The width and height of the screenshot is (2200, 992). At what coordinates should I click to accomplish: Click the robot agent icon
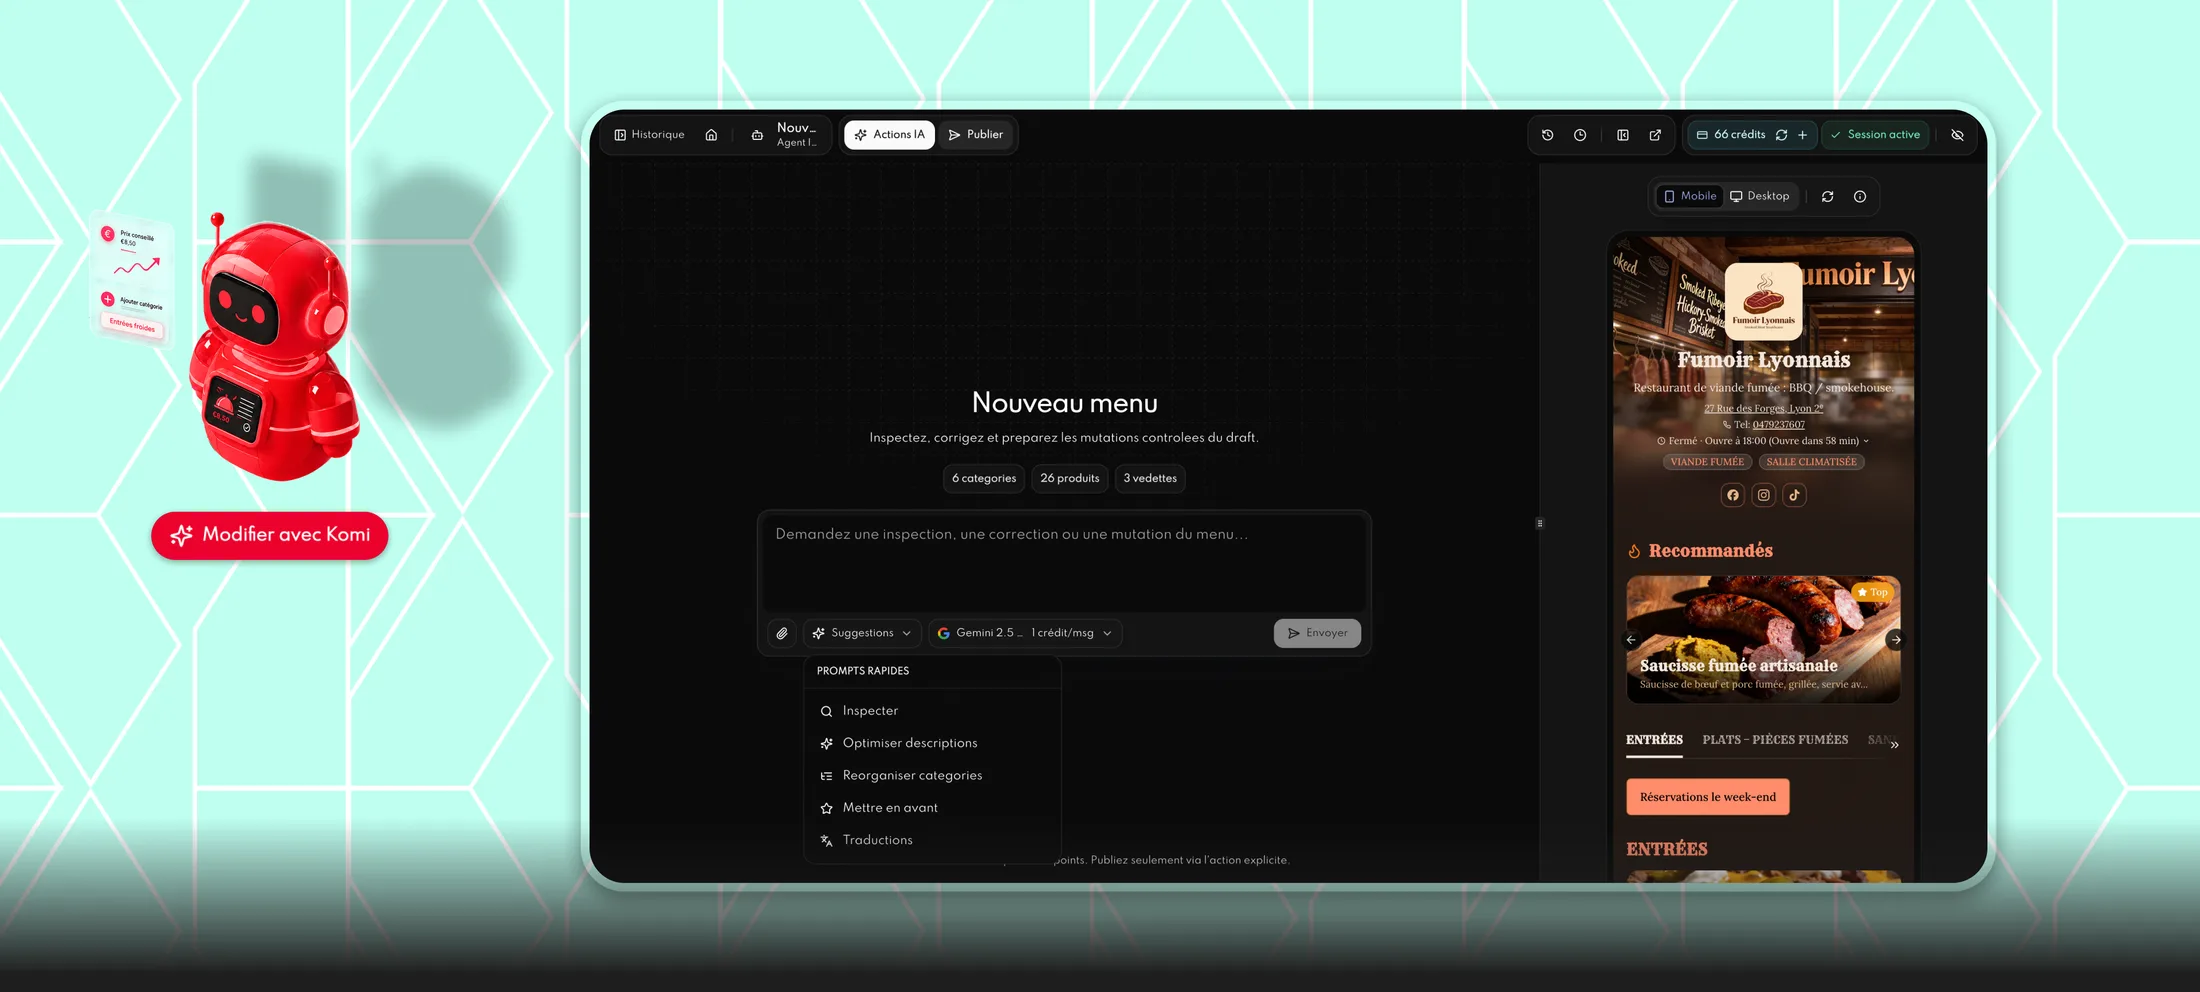pos(757,135)
